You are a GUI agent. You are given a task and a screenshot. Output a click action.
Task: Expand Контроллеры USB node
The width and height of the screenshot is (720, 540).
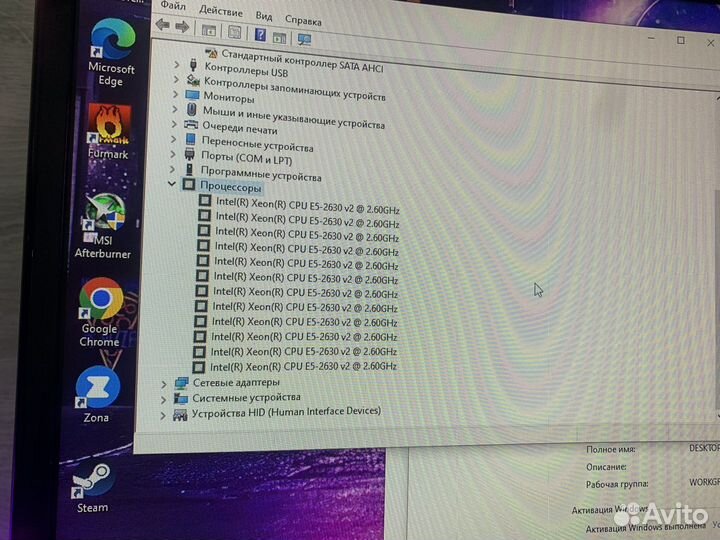tap(176, 65)
